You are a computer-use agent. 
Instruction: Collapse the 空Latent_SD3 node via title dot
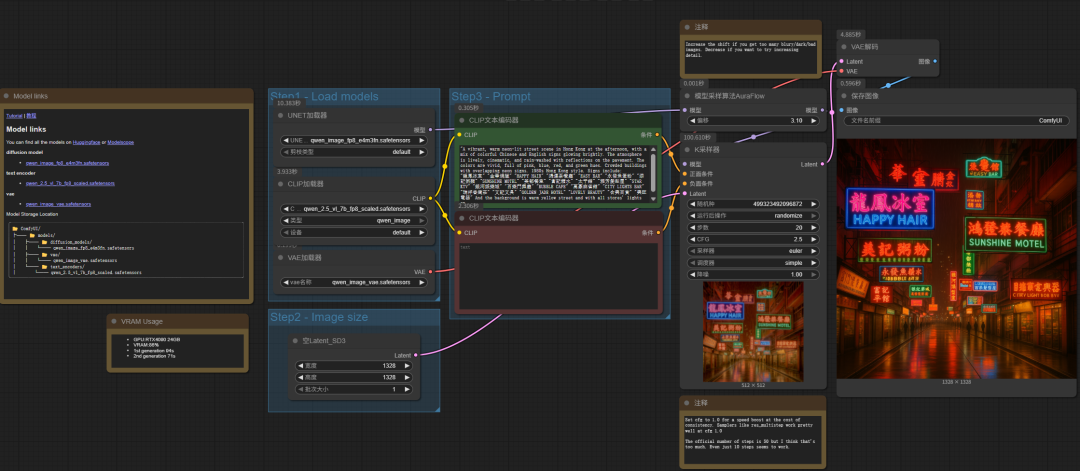(295, 341)
